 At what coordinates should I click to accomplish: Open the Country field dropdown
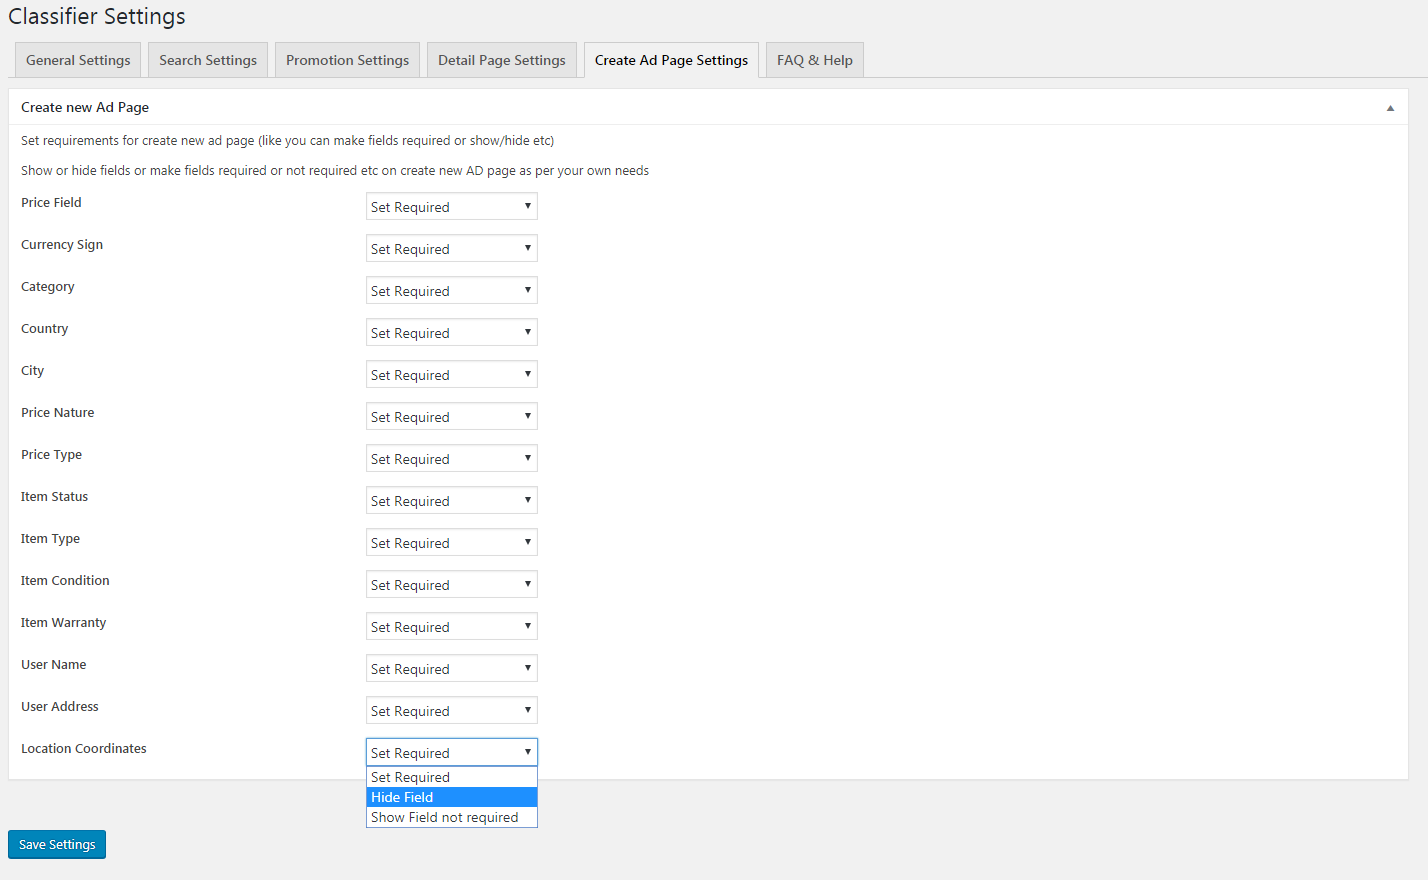[x=451, y=333]
